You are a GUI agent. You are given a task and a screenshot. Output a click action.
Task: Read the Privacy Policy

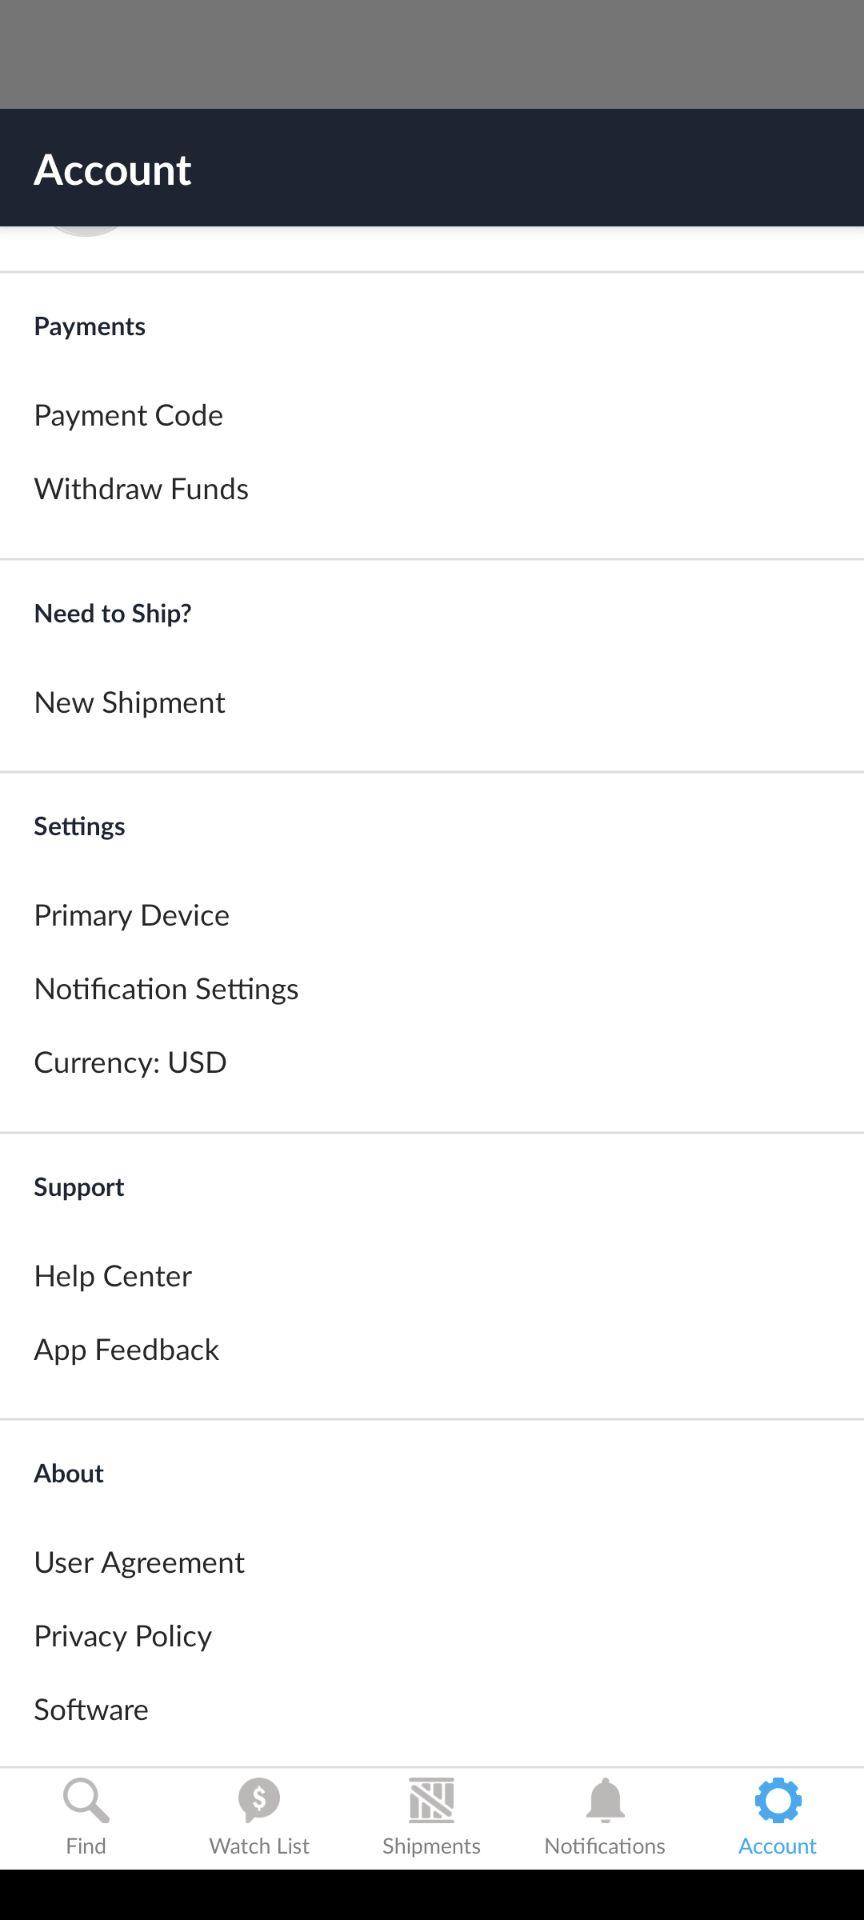click(122, 1635)
